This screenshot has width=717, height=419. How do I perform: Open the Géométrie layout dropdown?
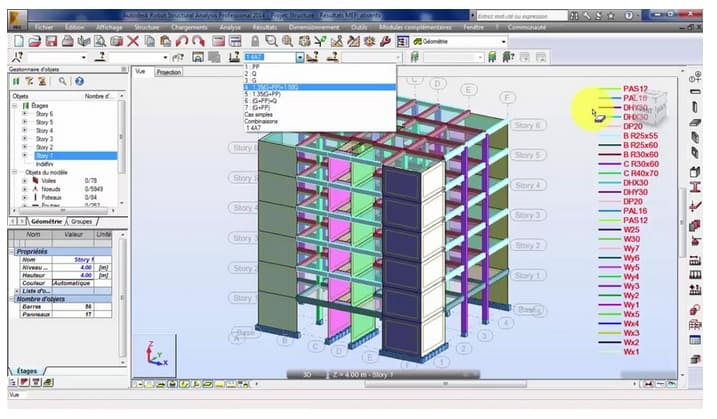(x=503, y=41)
